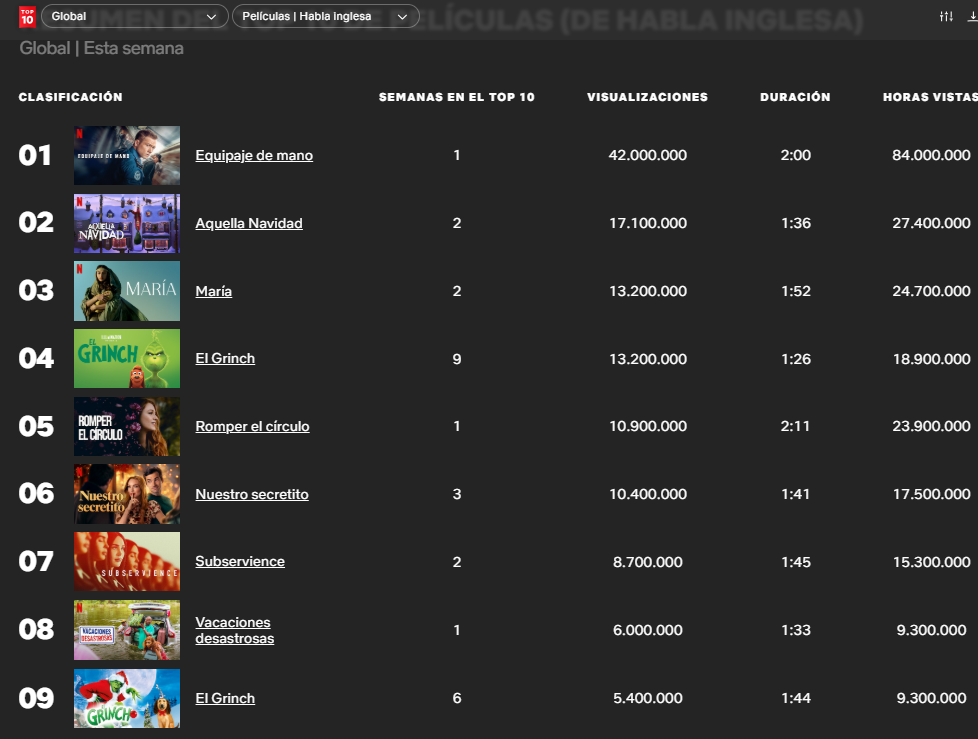The image size is (978, 739).
Task: Open the Global region dropdown
Action: 133,16
